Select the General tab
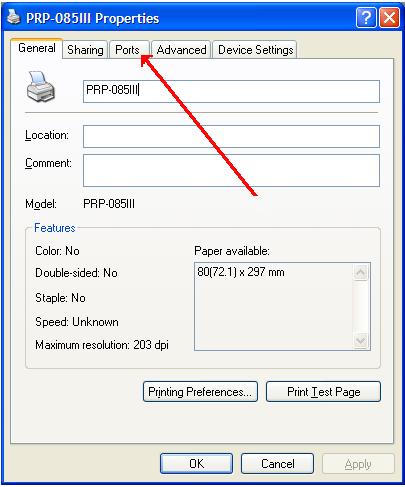405x487 pixels. click(x=37, y=48)
